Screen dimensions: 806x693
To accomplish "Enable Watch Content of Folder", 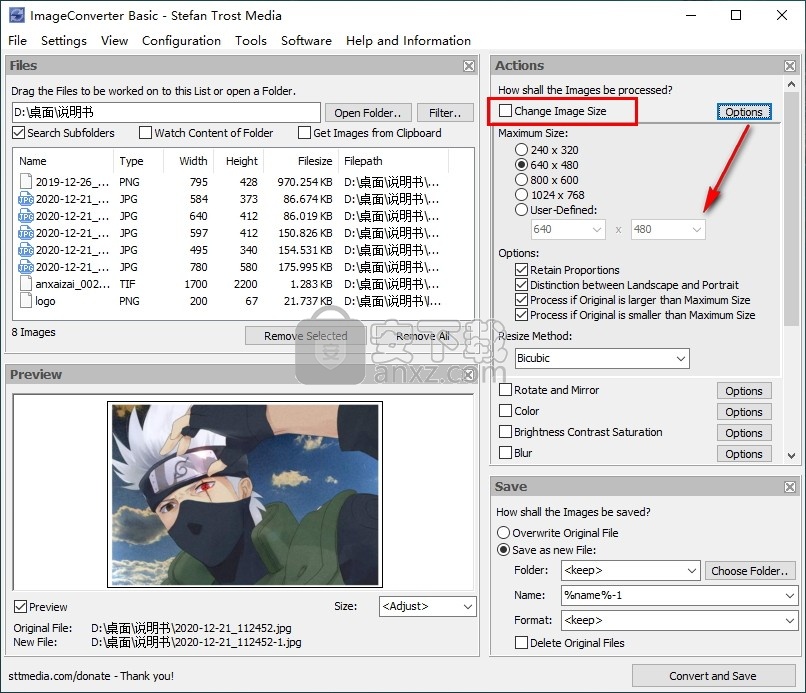I will coord(145,133).
